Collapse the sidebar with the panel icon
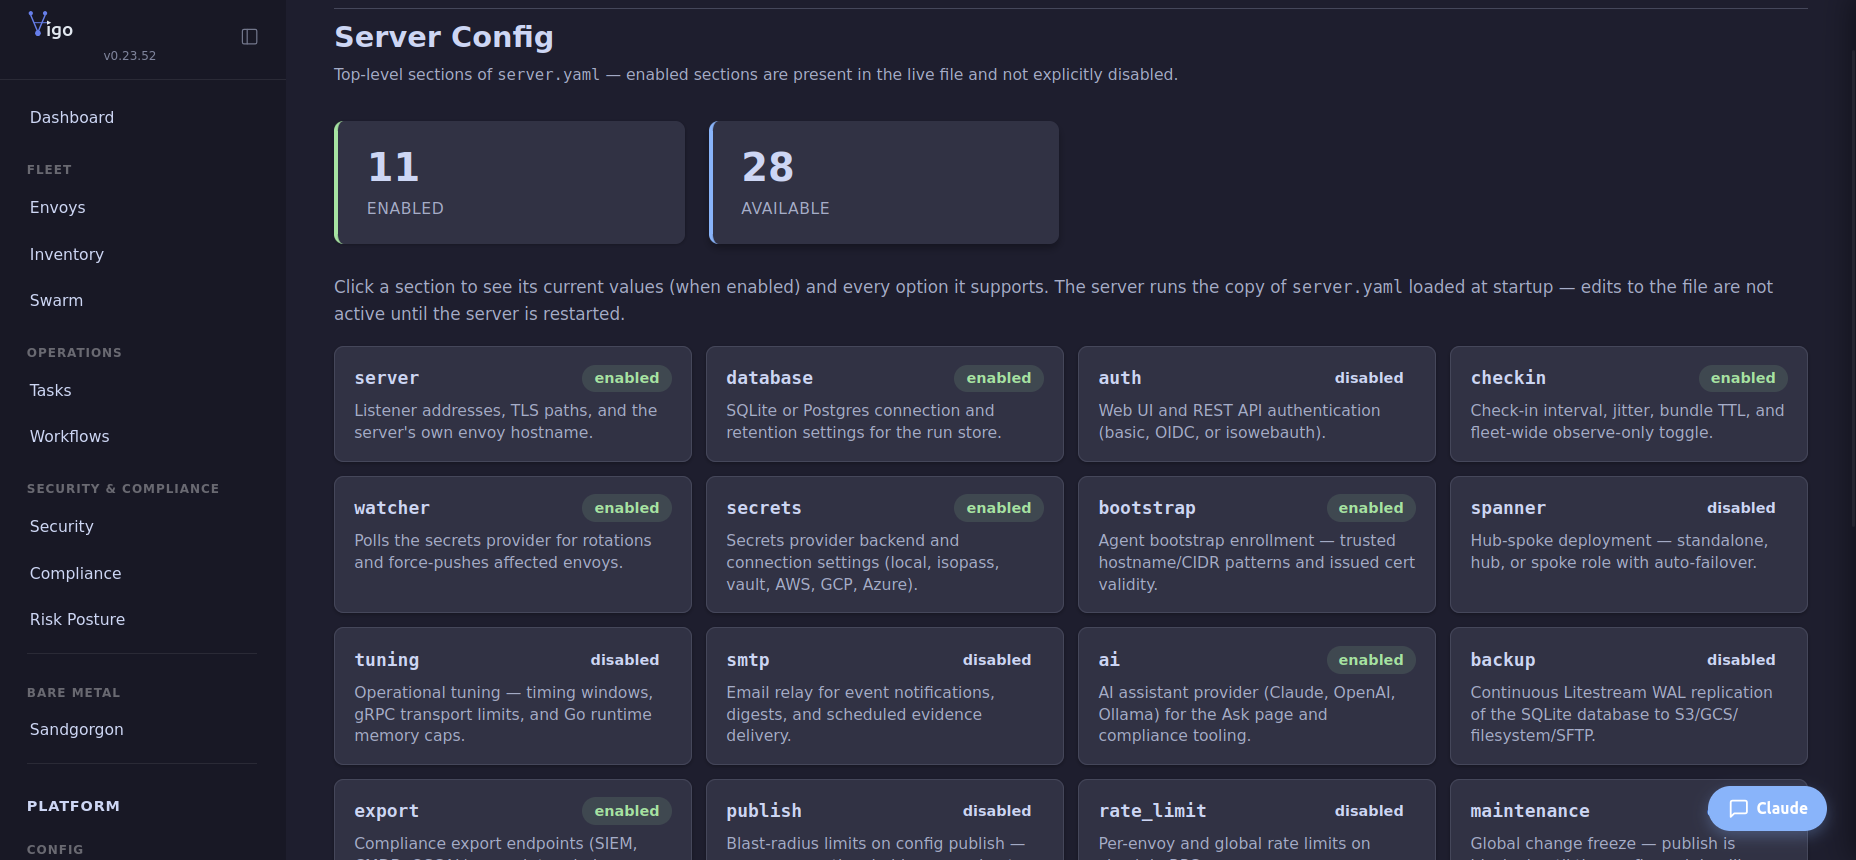Viewport: 1856px width, 860px height. click(x=250, y=37)
